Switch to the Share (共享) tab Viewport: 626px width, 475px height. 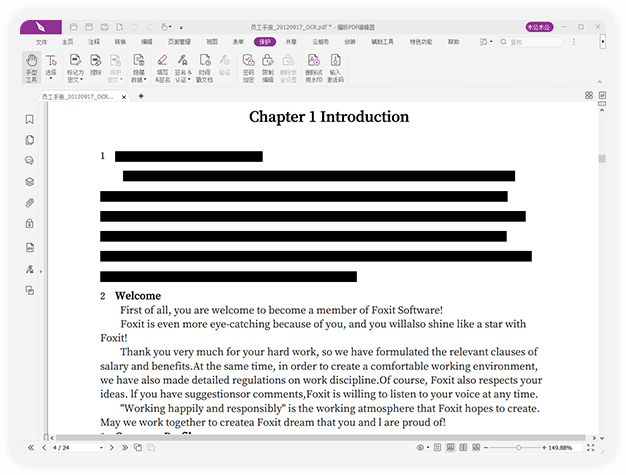point(291,42)
